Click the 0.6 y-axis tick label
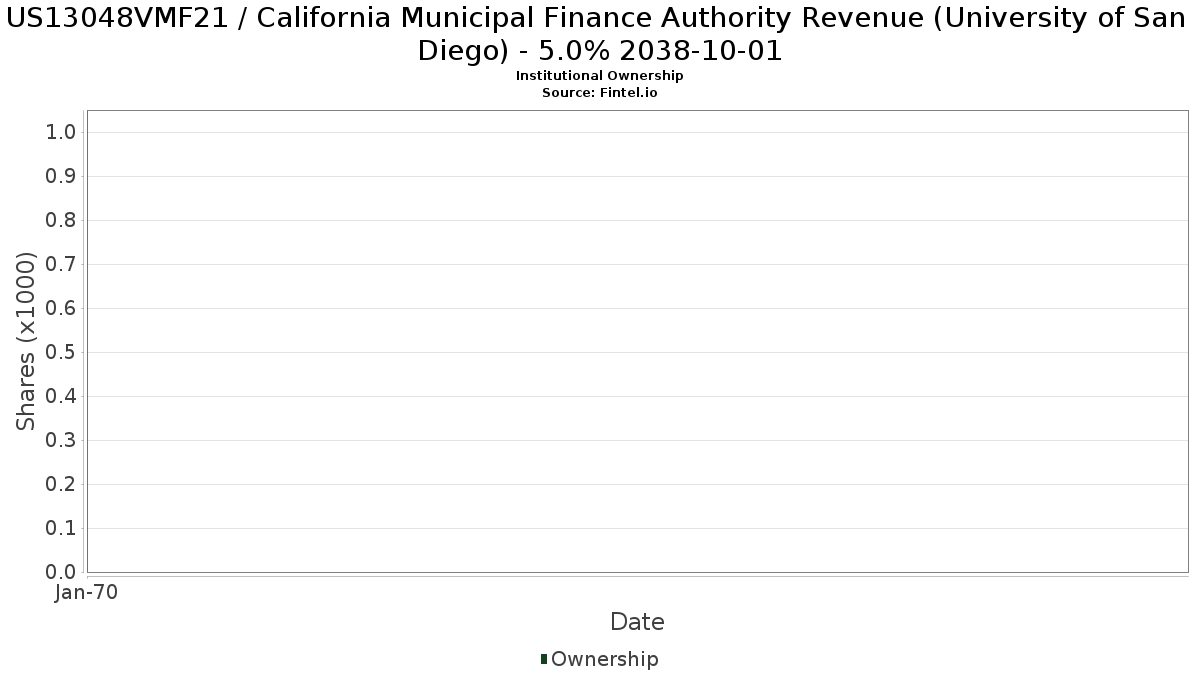This screenshot has height=675, width=1200. (61, 309)
